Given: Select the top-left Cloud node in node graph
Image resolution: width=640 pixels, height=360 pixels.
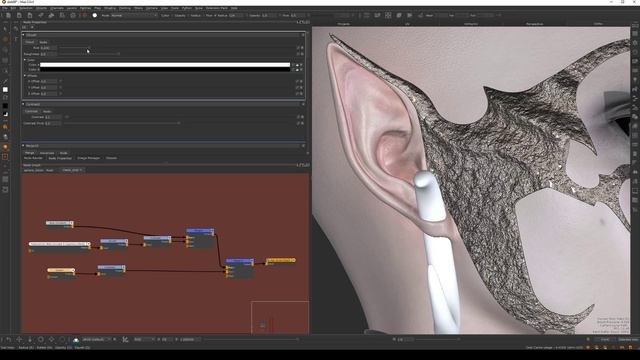Looking at the screenshot, I should [x=60, y=224].
